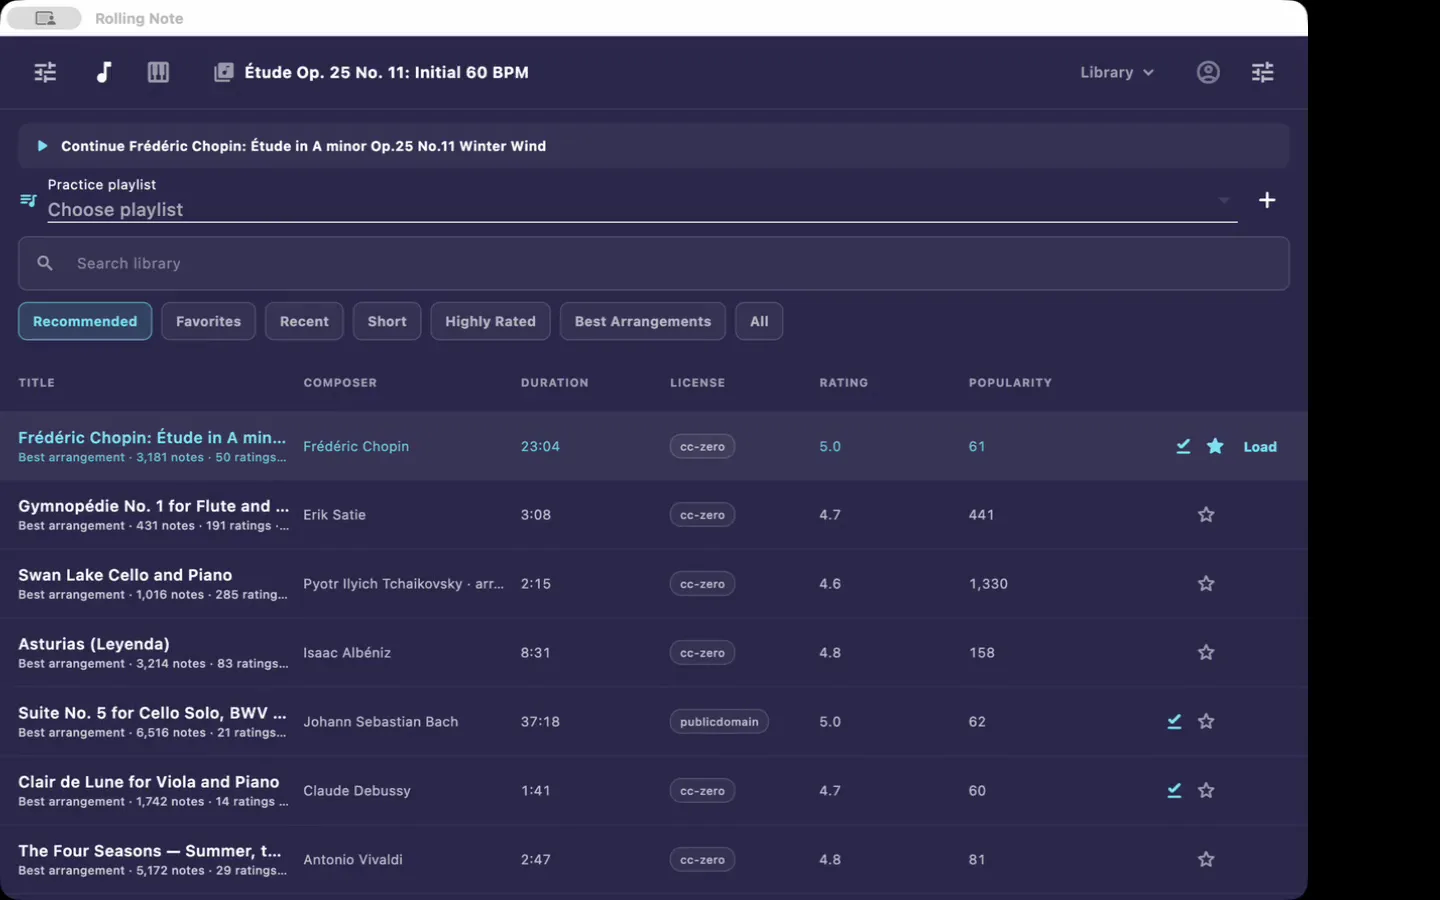Screen dimensions: 1440x900
Task: Select the Short filter tab
Action: pos(387,321)
